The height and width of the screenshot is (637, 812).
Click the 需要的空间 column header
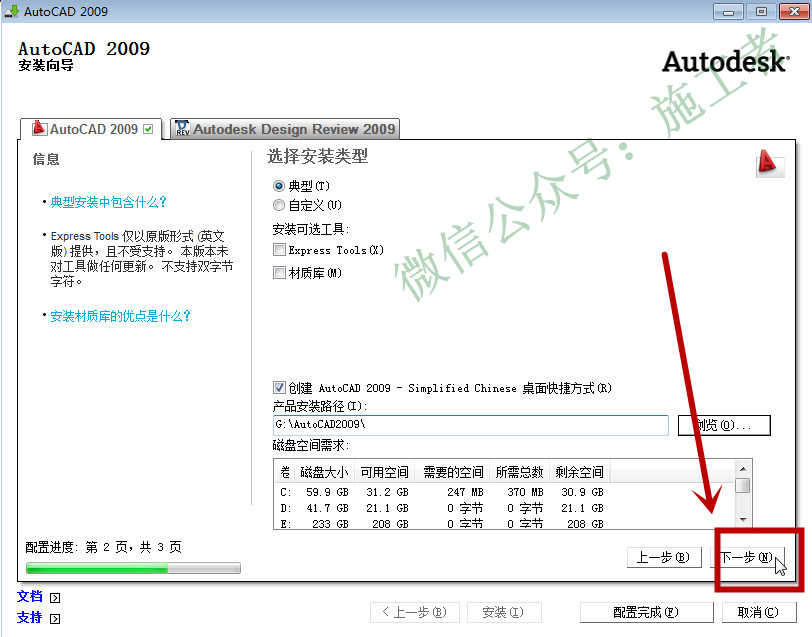[453, 472]
